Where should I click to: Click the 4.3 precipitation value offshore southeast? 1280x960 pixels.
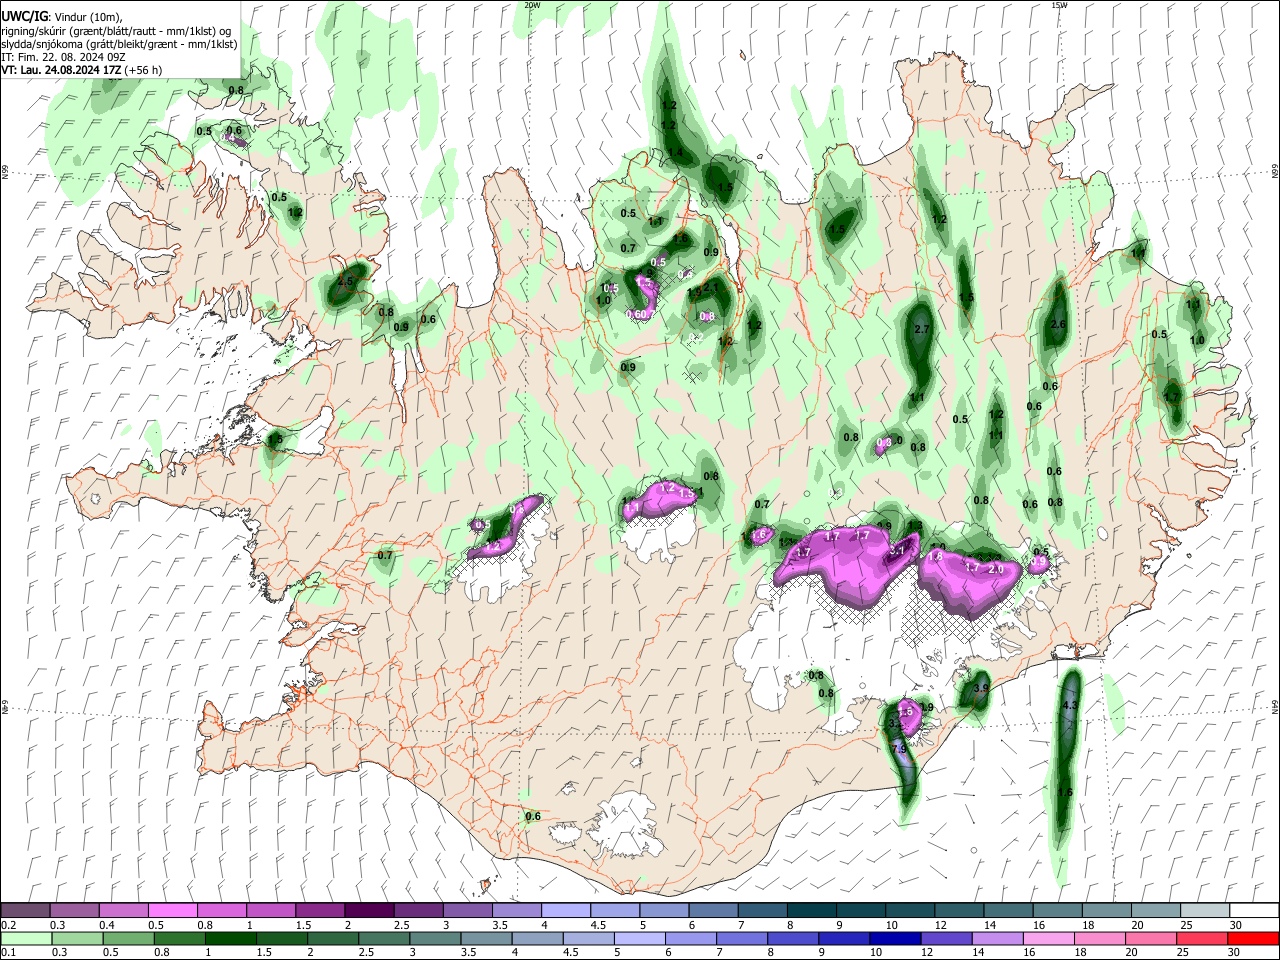click(1070, 706)
